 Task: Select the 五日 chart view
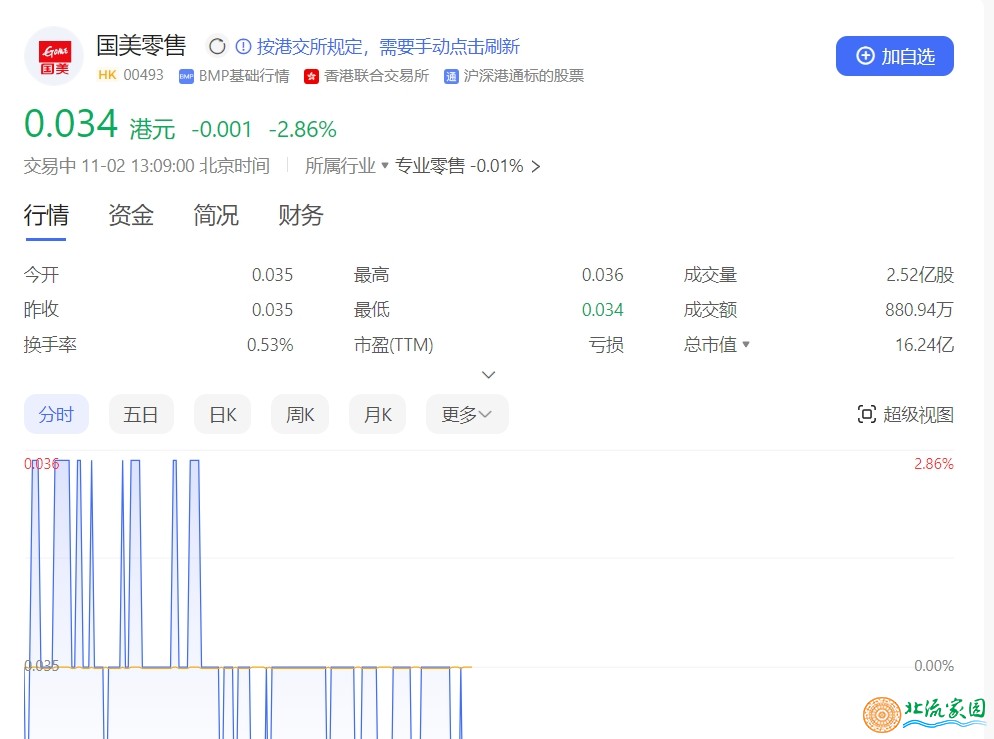coord(141,414)
